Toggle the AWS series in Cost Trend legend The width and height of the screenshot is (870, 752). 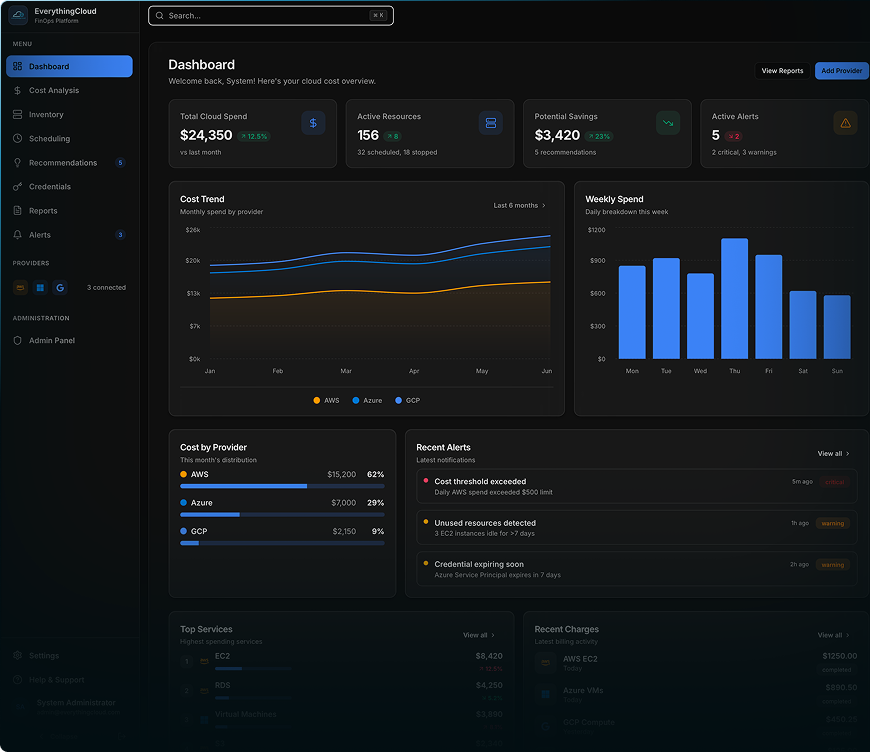pos(327,400)
